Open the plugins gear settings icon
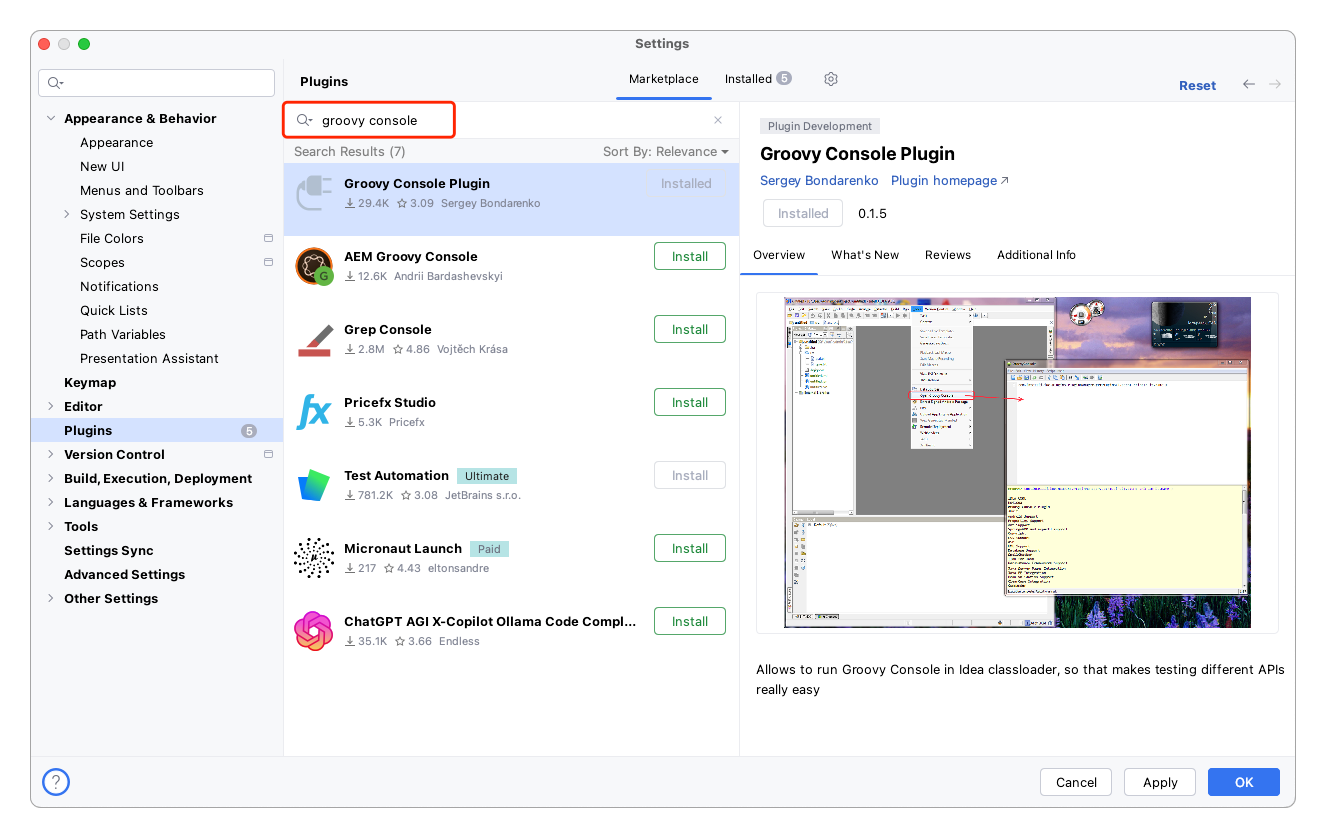 (x=830, y=79)
